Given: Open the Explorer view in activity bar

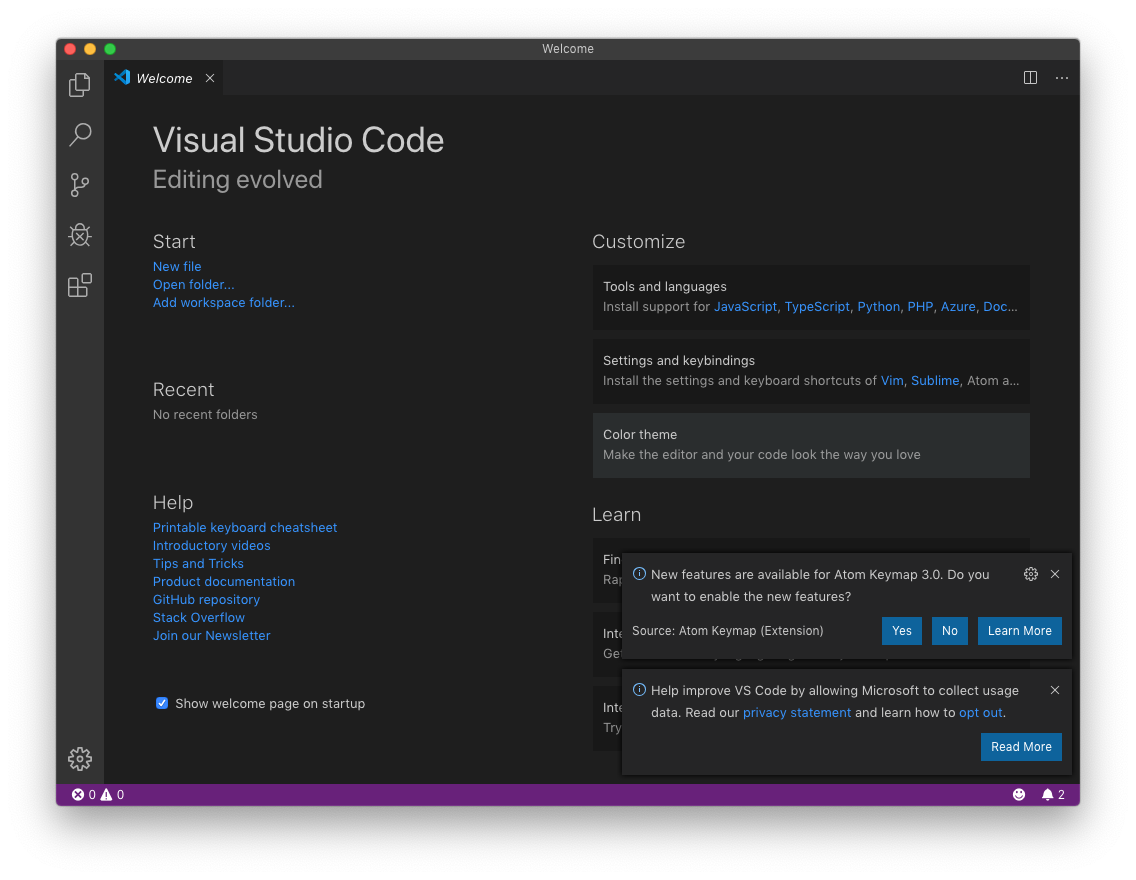Looking at the screenshot, I should point(80,85).
